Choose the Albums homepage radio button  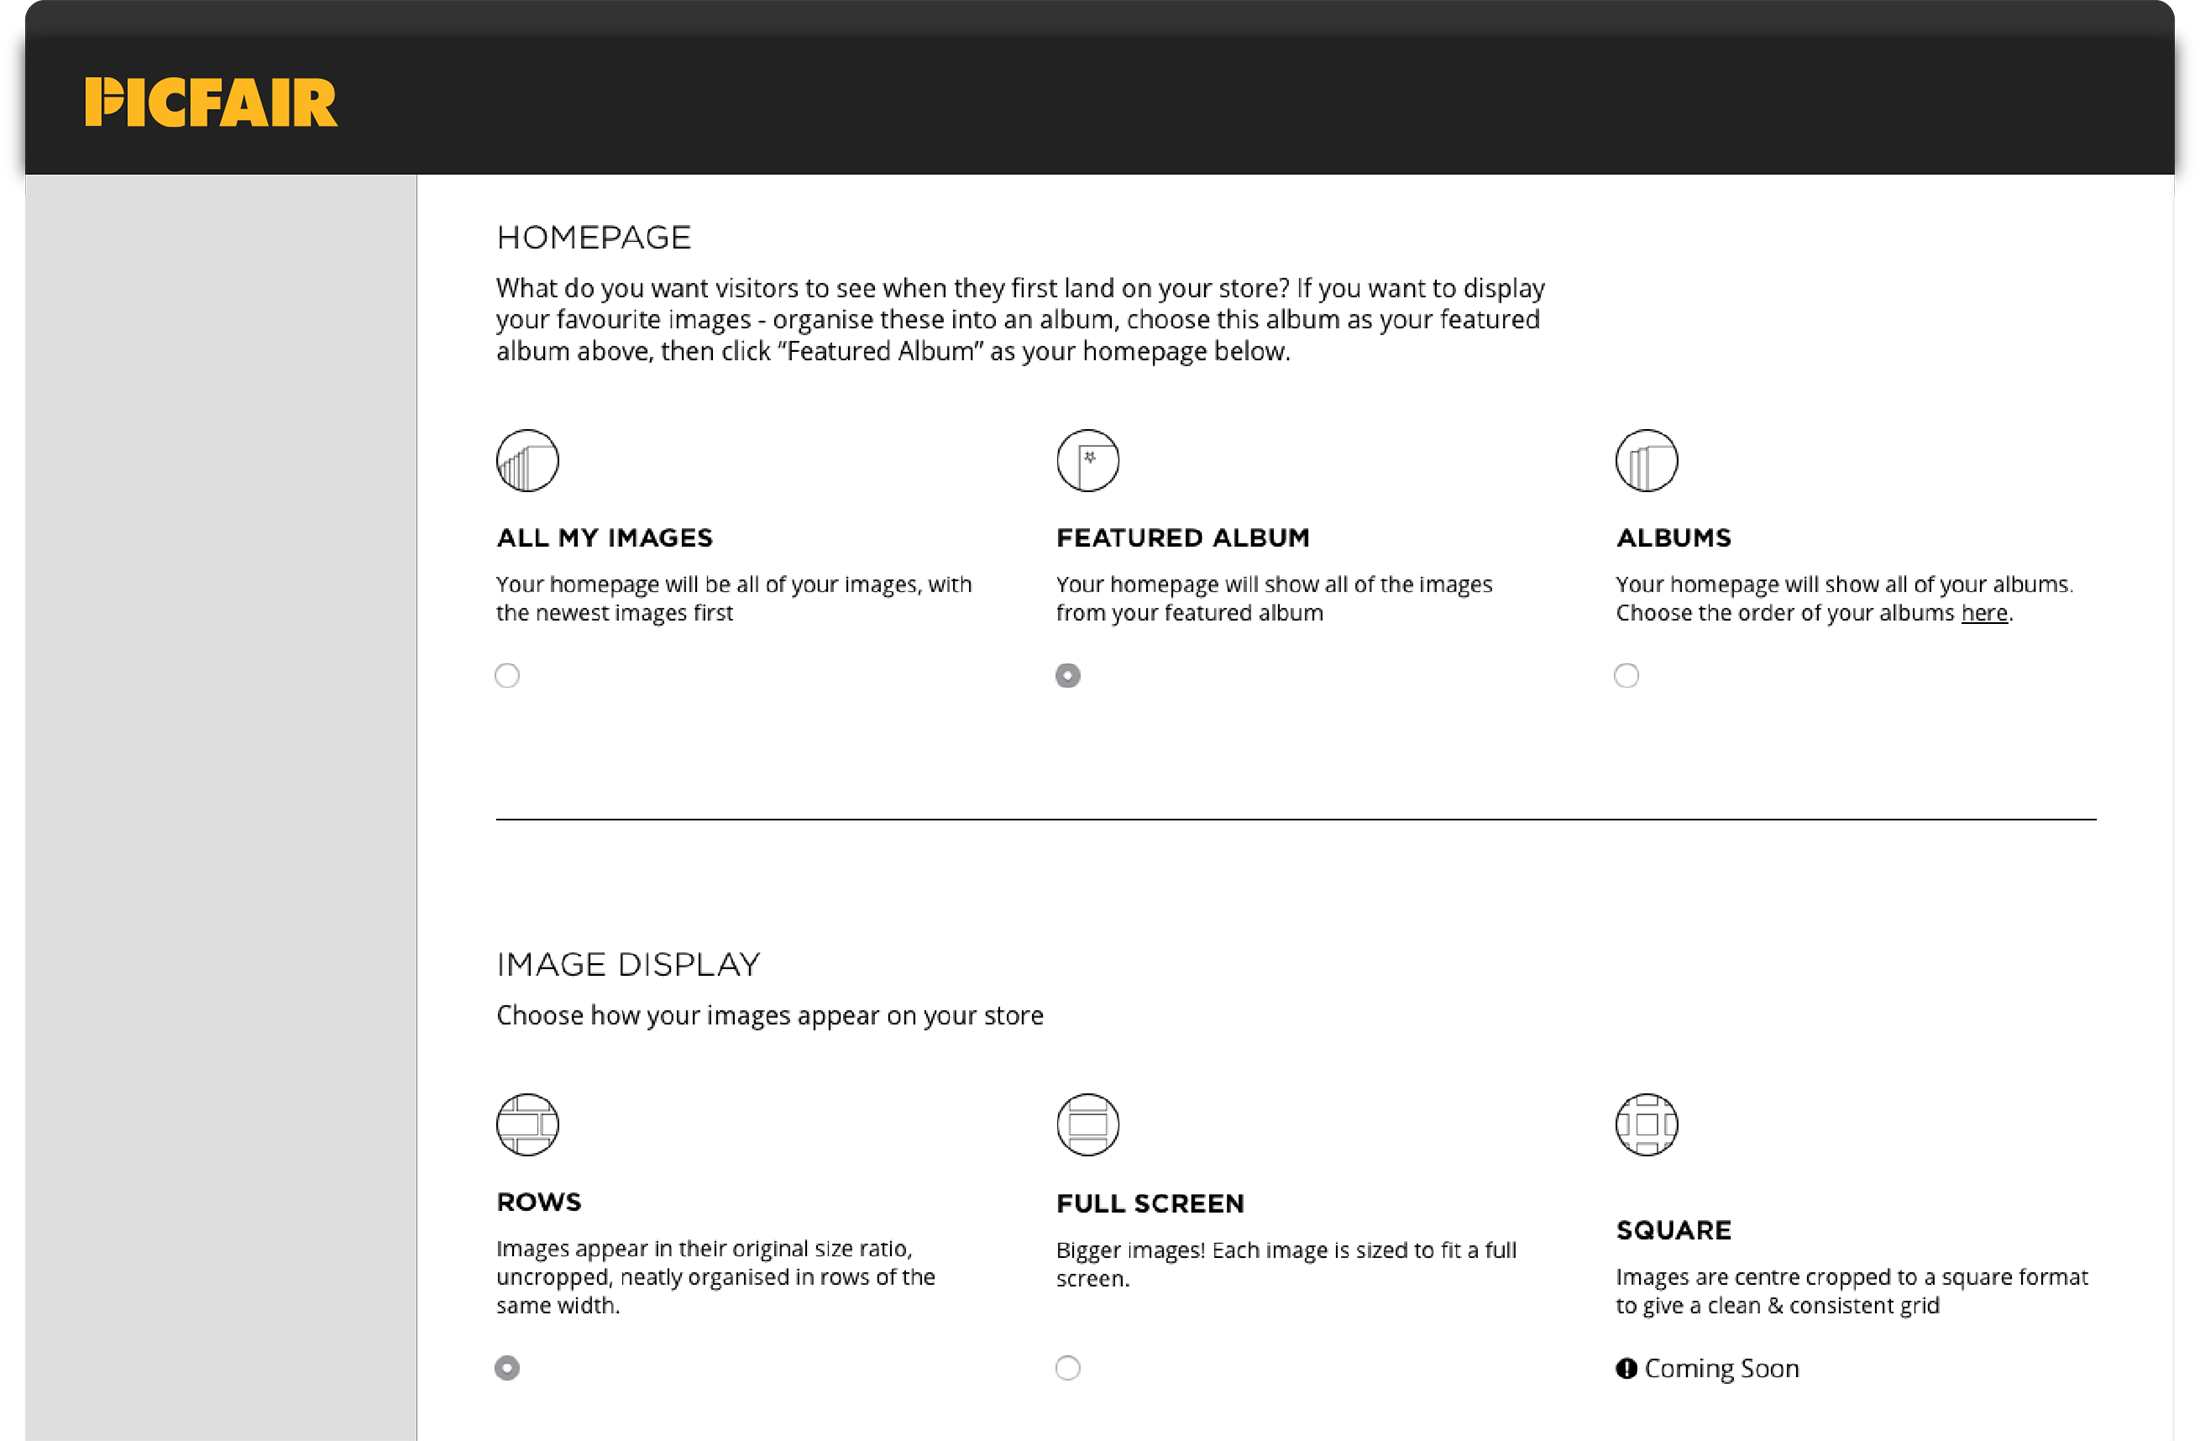[x=1626, y=676]
